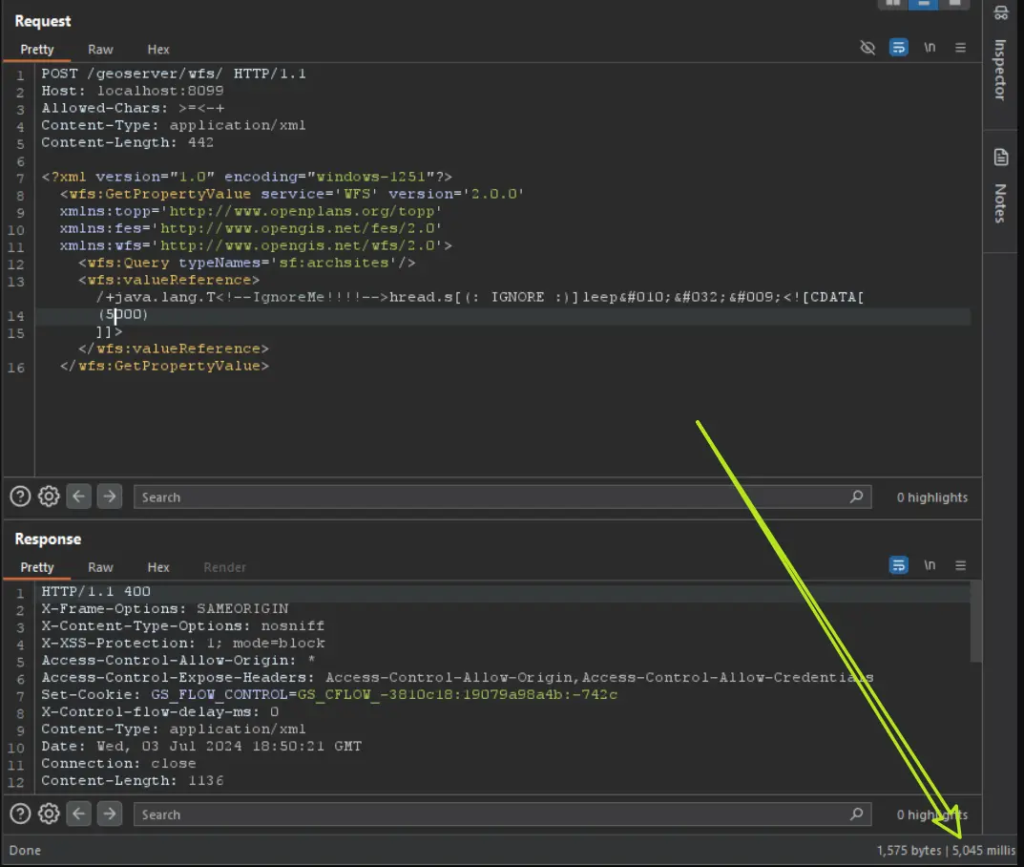Toggle word wrap icon in Request pane

coord(899,48)
